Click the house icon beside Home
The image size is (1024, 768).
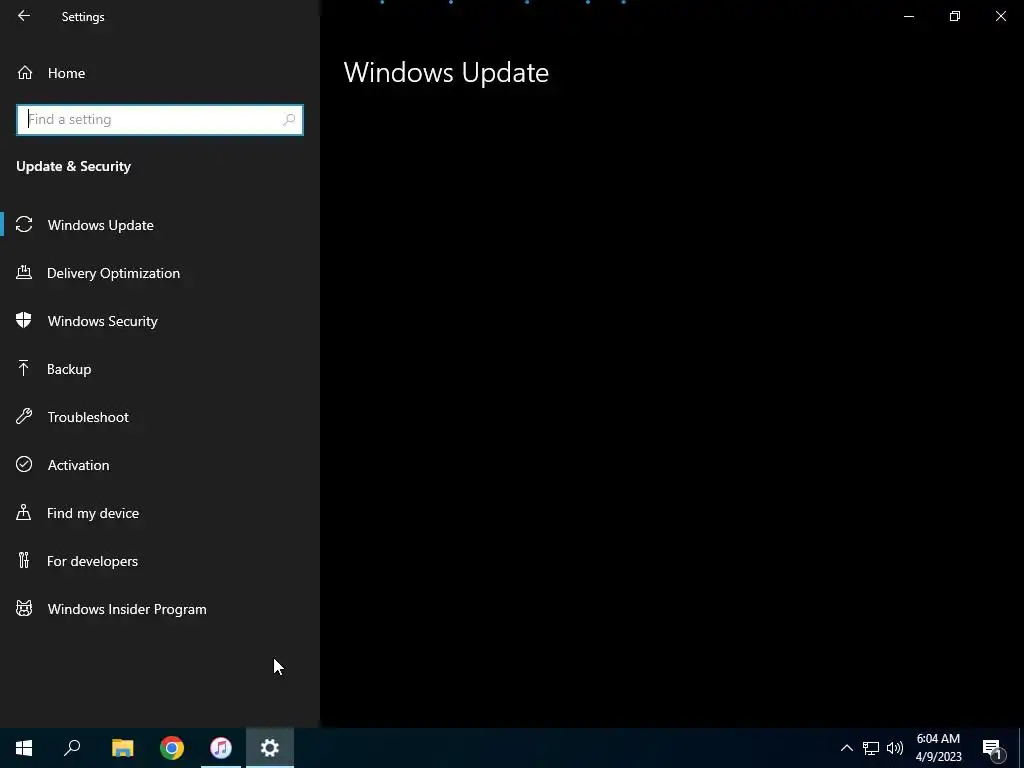(x=25, y=72)
